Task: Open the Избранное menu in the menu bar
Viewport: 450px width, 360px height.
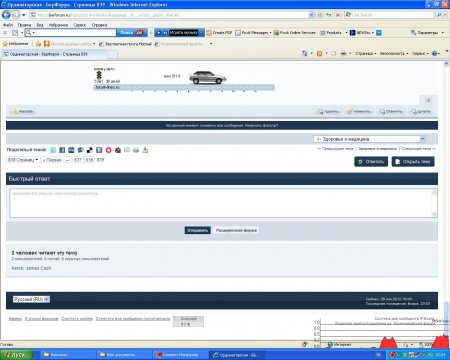Action: click(x=58, y=25)
